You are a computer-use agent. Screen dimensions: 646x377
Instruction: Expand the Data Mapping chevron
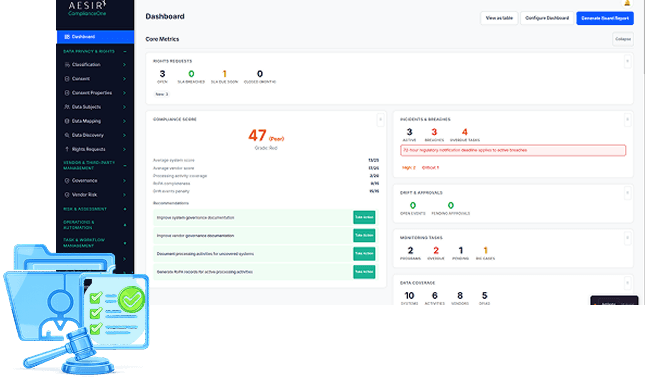(124, 121)
